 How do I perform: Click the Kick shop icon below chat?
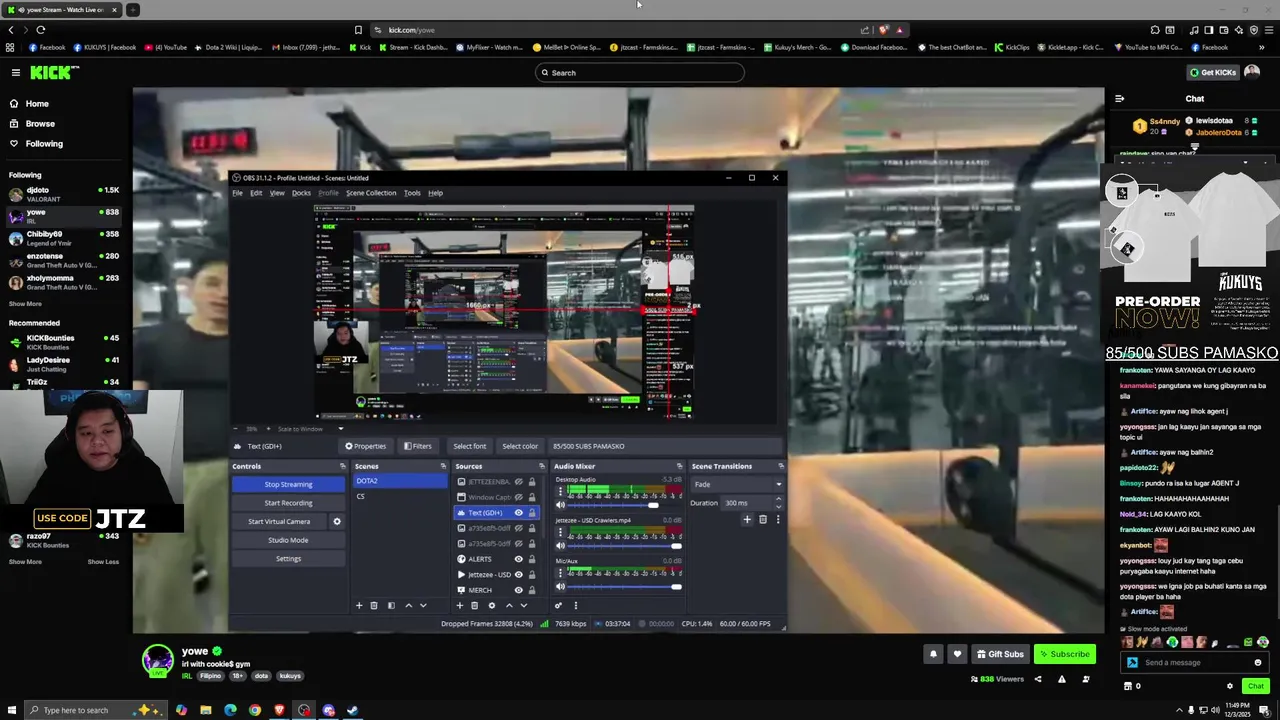click(1128, 686)
